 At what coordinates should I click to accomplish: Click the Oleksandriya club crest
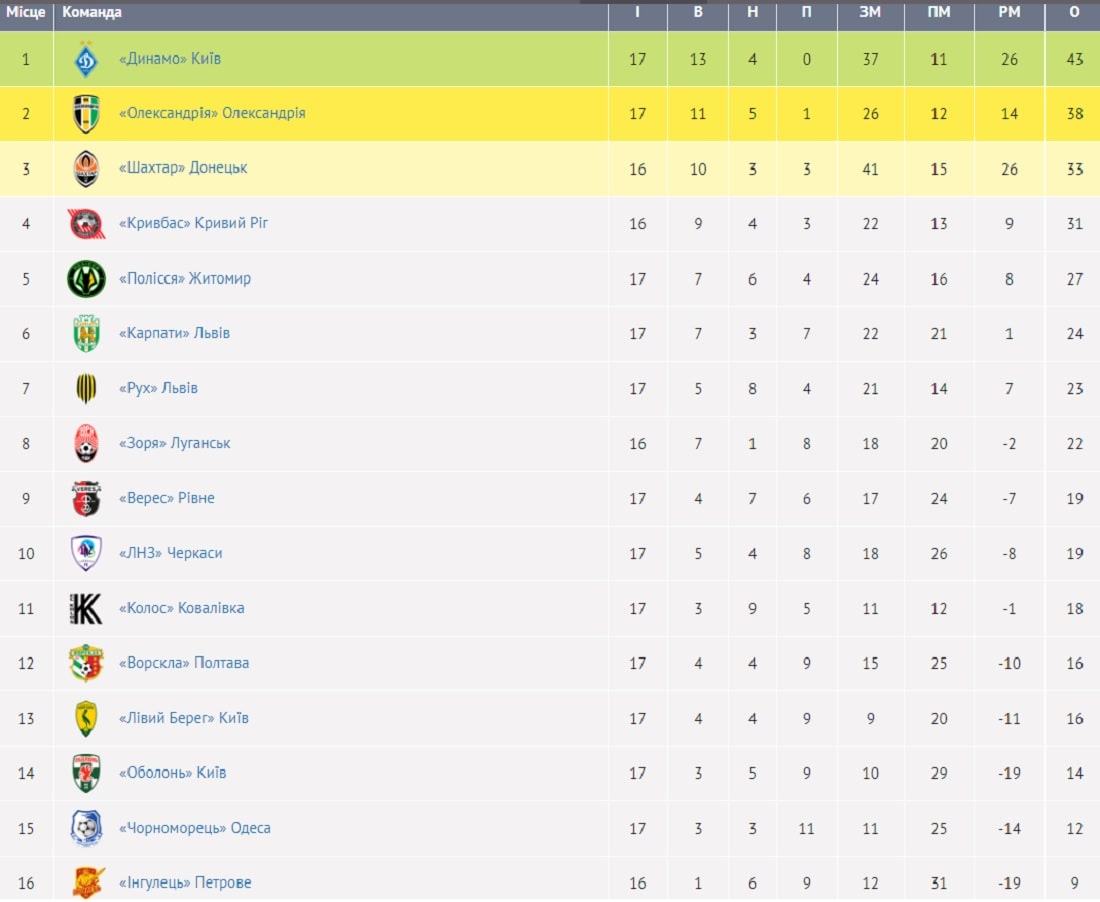(86, 114)
